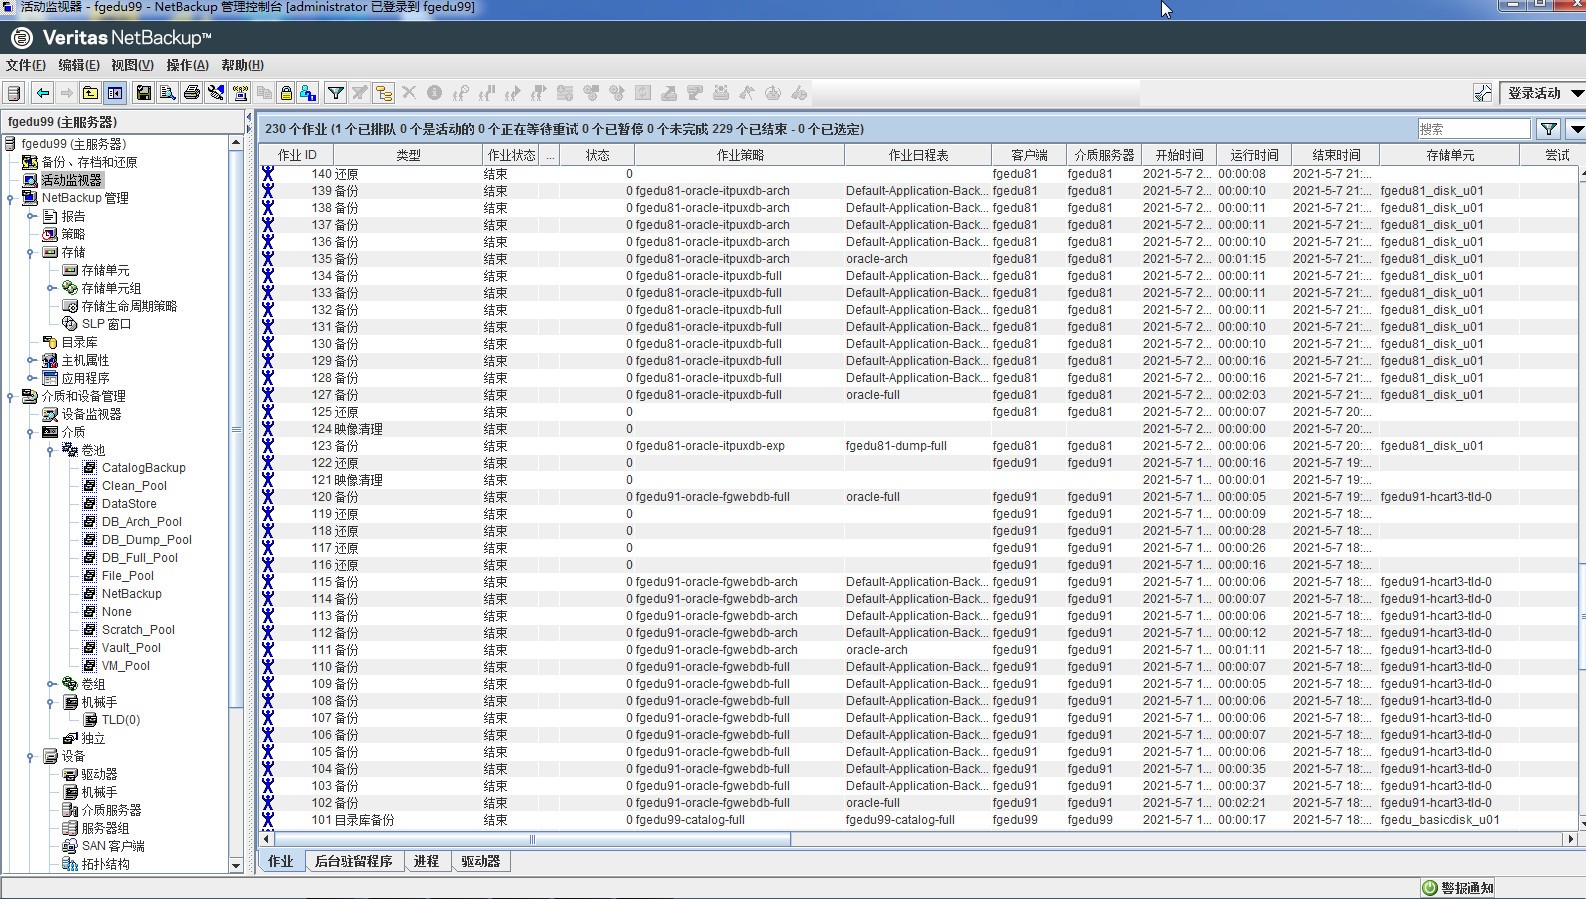
Task: Click the funnel filter icon in toolbar
Action: (x=336, y=93)
